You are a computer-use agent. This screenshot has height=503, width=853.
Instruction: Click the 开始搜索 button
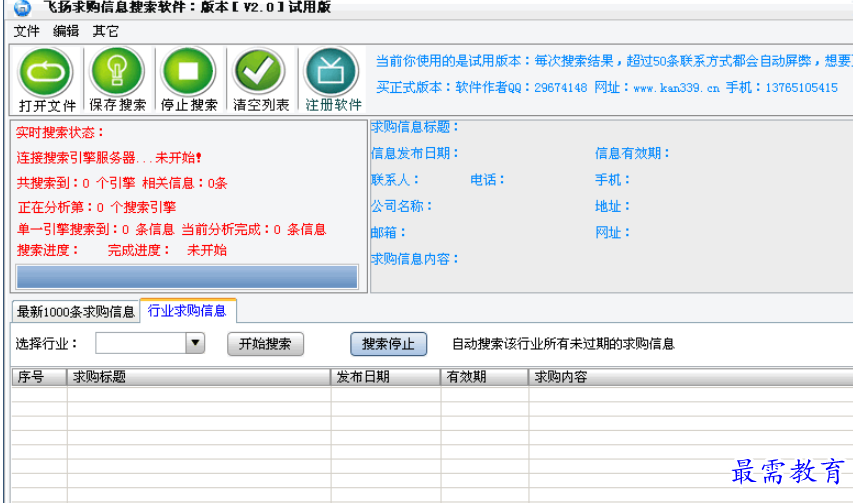tap(265, 344)
